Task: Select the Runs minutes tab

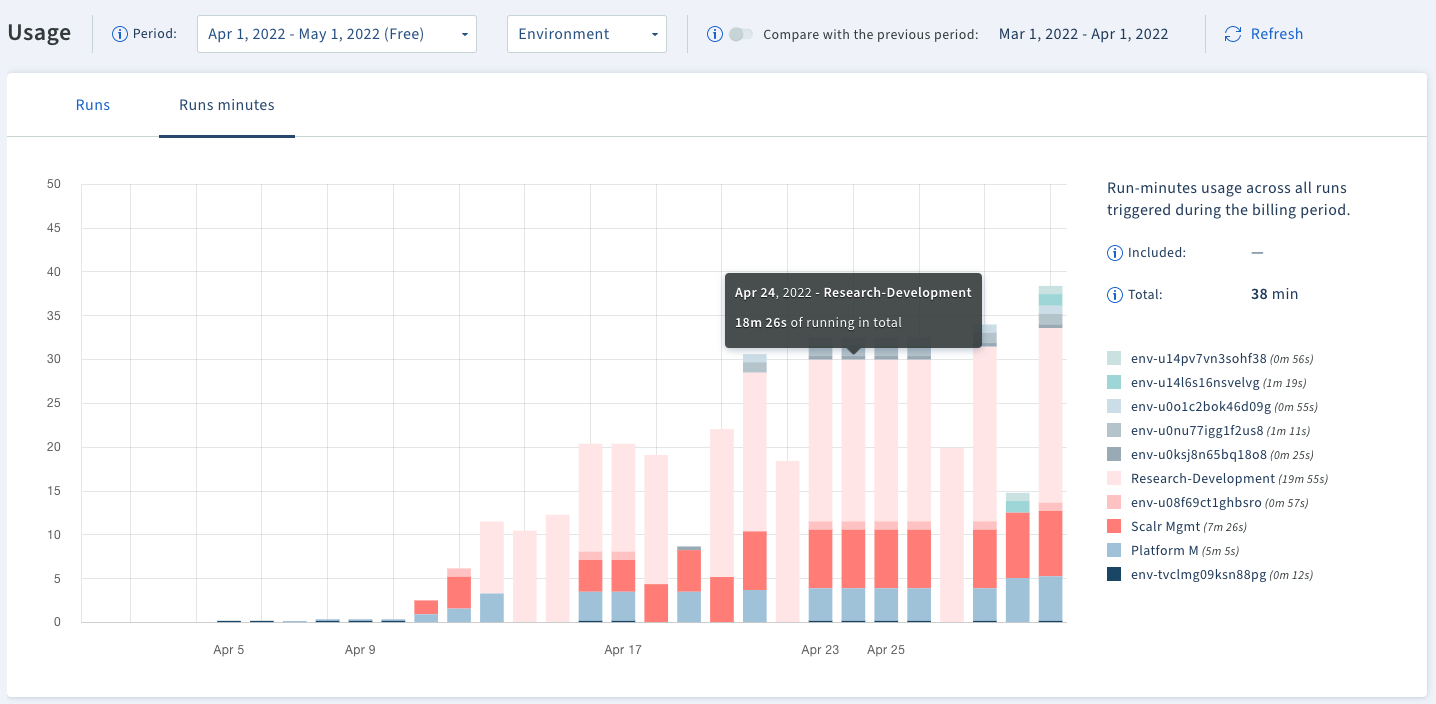Action: click(x=226, y=104)
